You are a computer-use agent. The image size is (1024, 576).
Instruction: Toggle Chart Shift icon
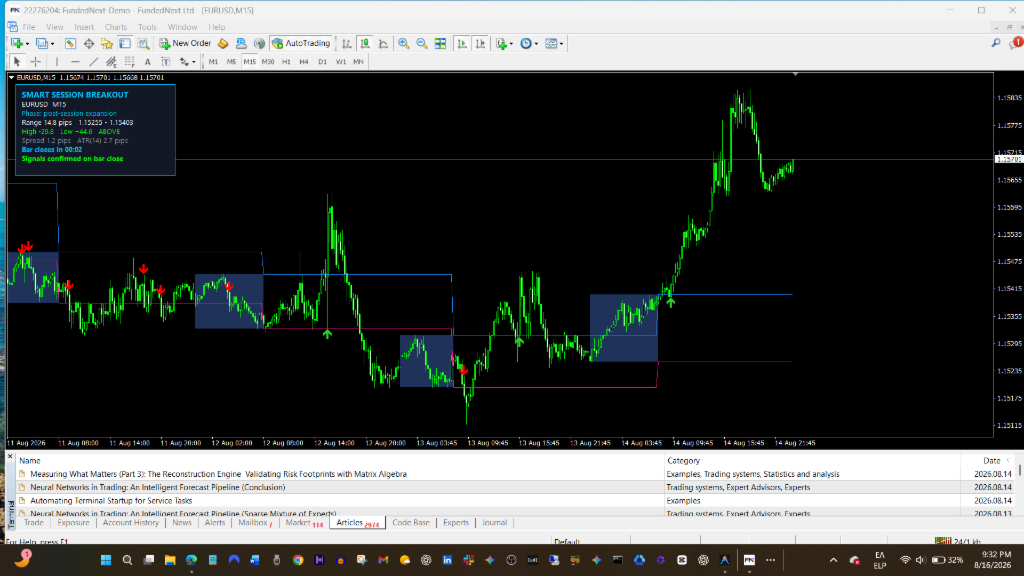coord(480,44)
